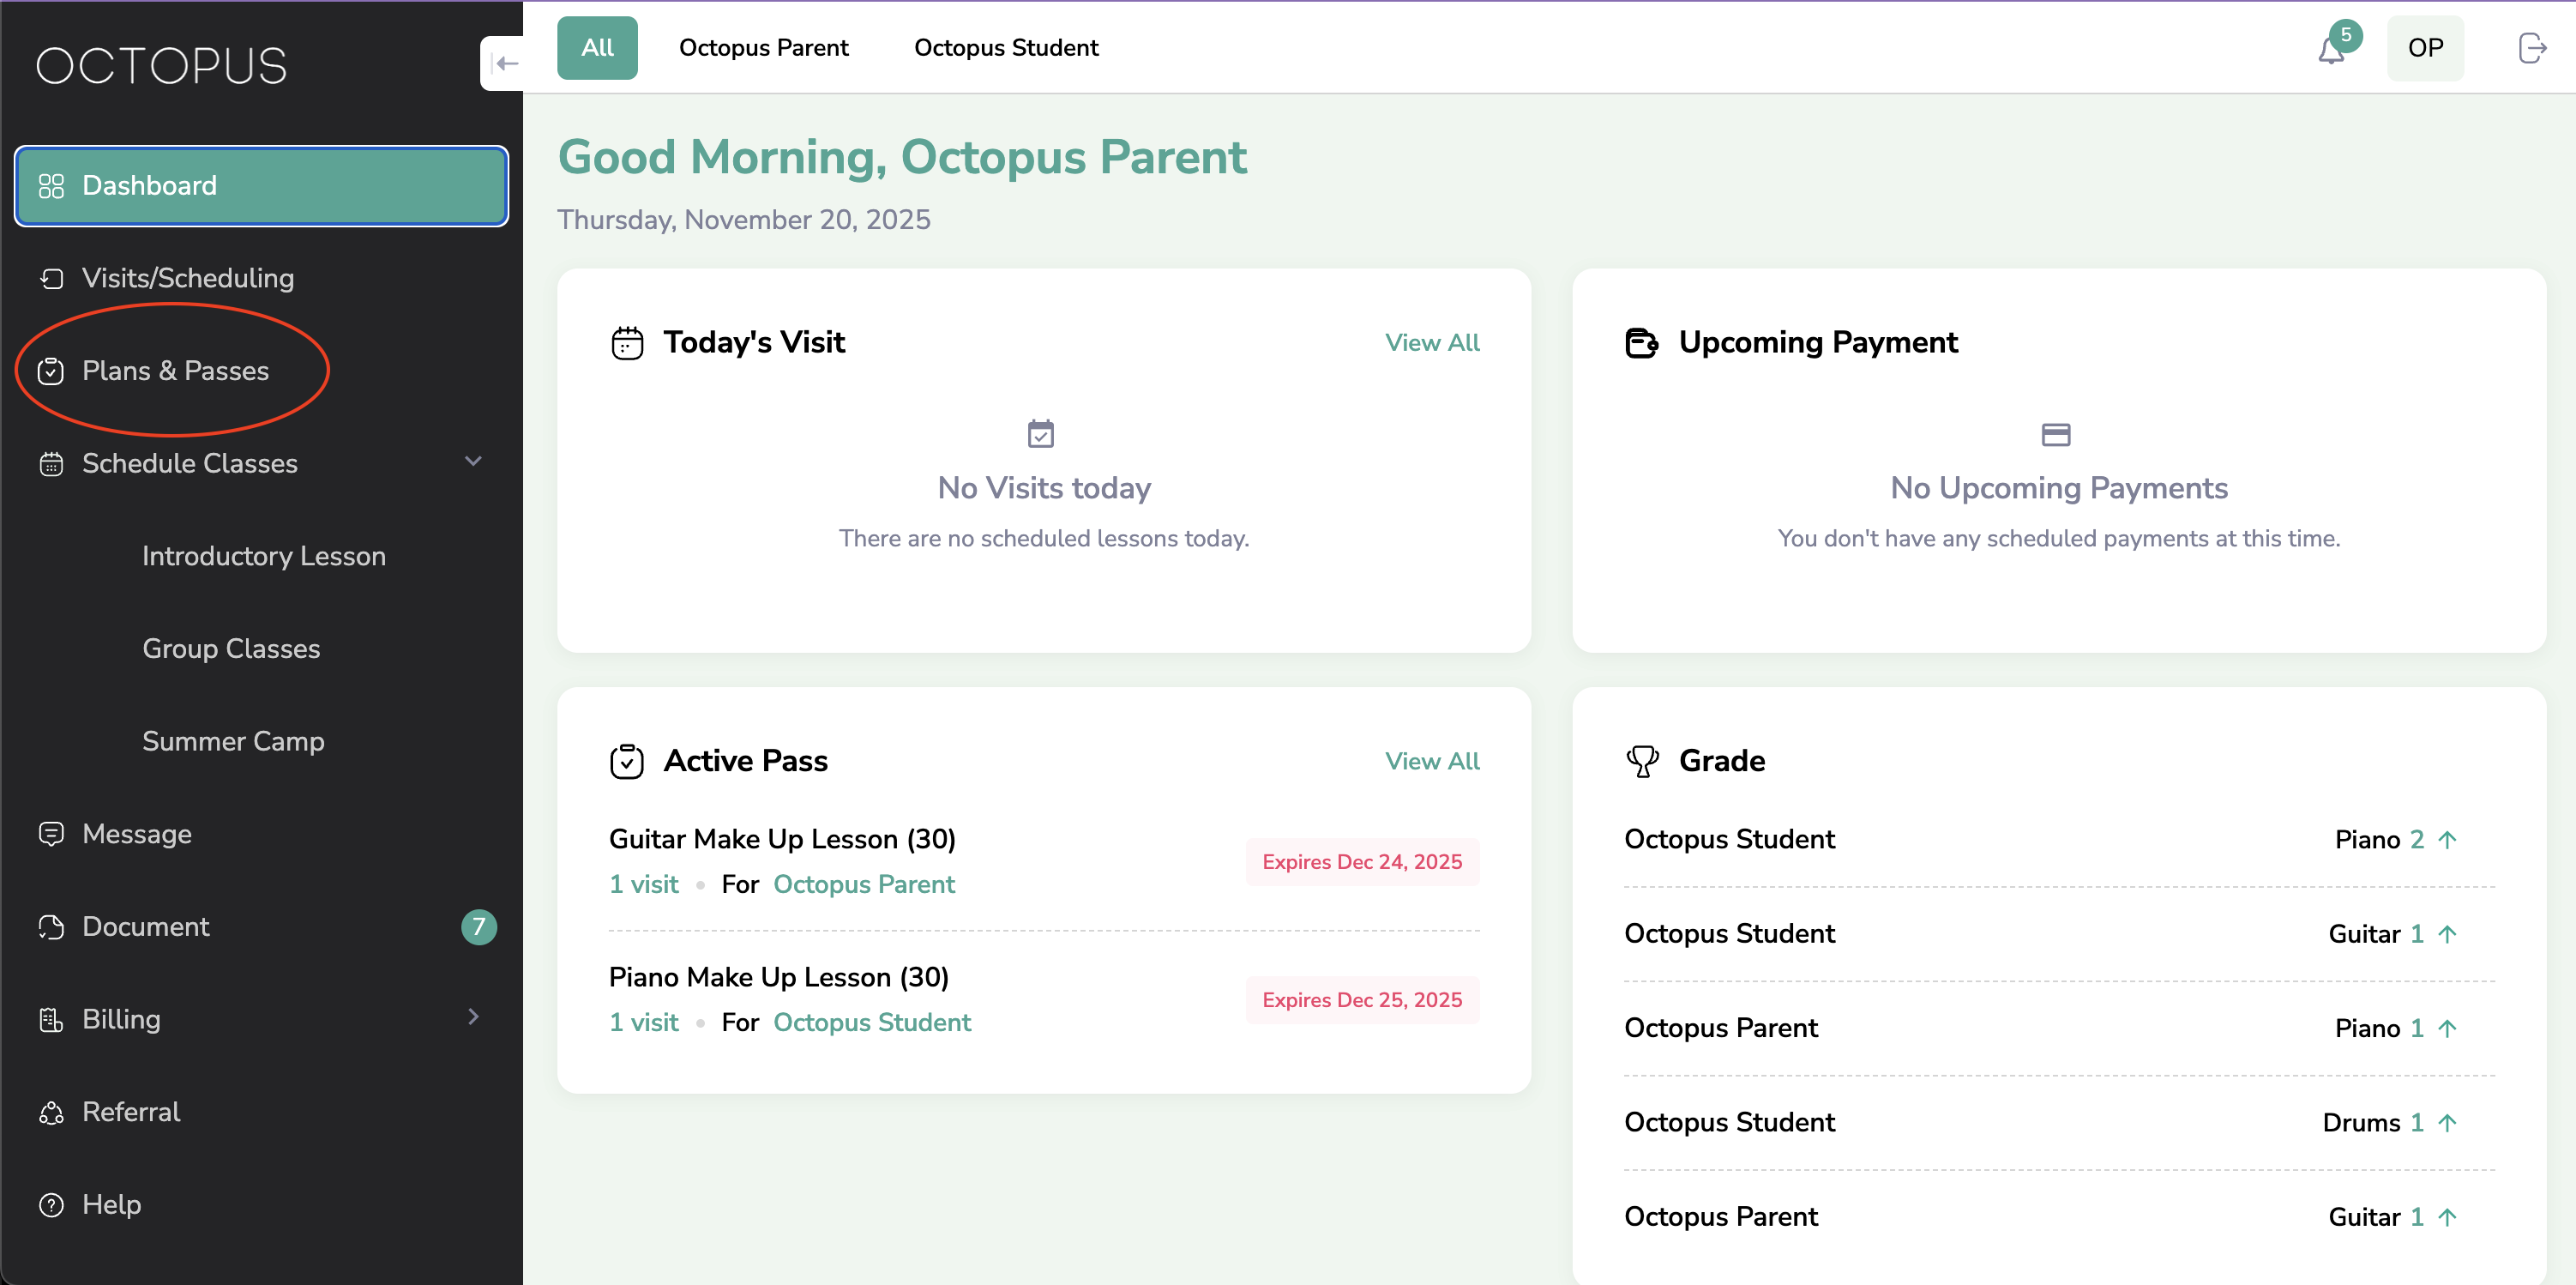Collapse the Schedule Classes chevron
2576x1285 pixels.
click(473, 461)
